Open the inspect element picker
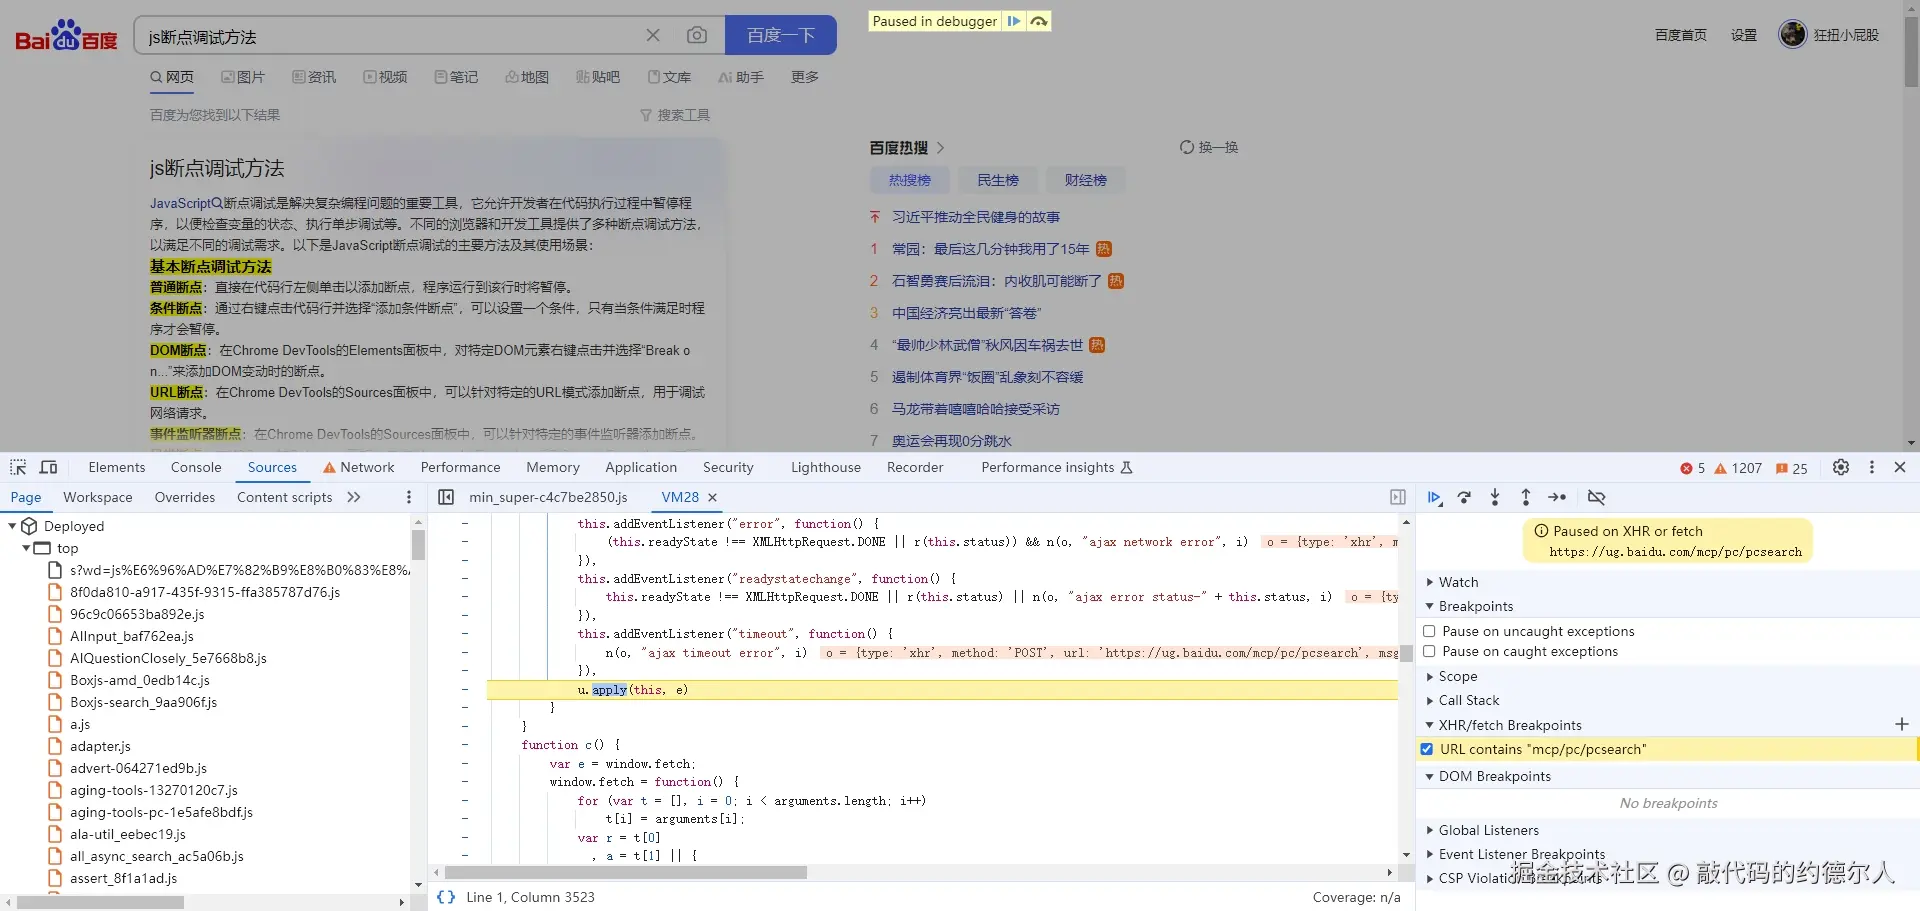This screenshot has width=1920, height=911. (18, 467)
